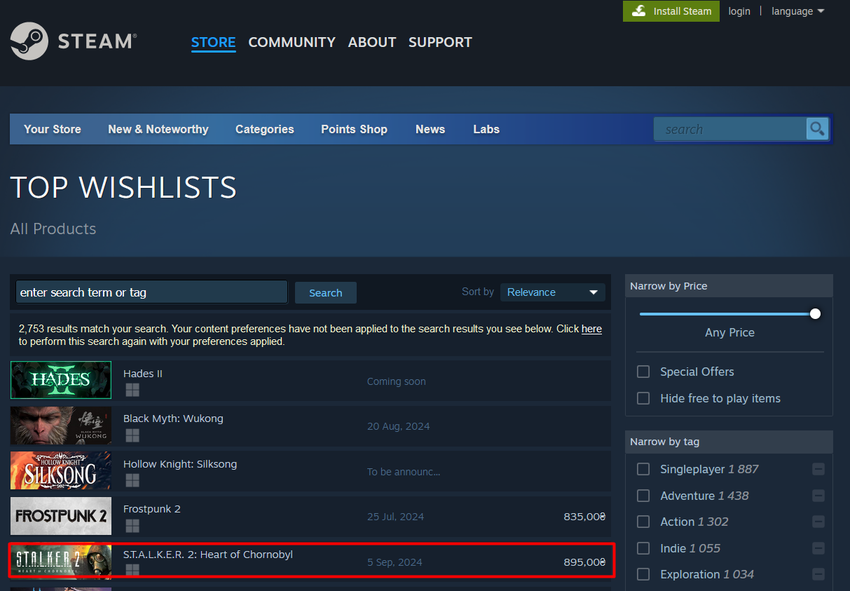The image size is (850, 591).
Task: Click the price range slider handle
Action: click(x=815, y=314)
